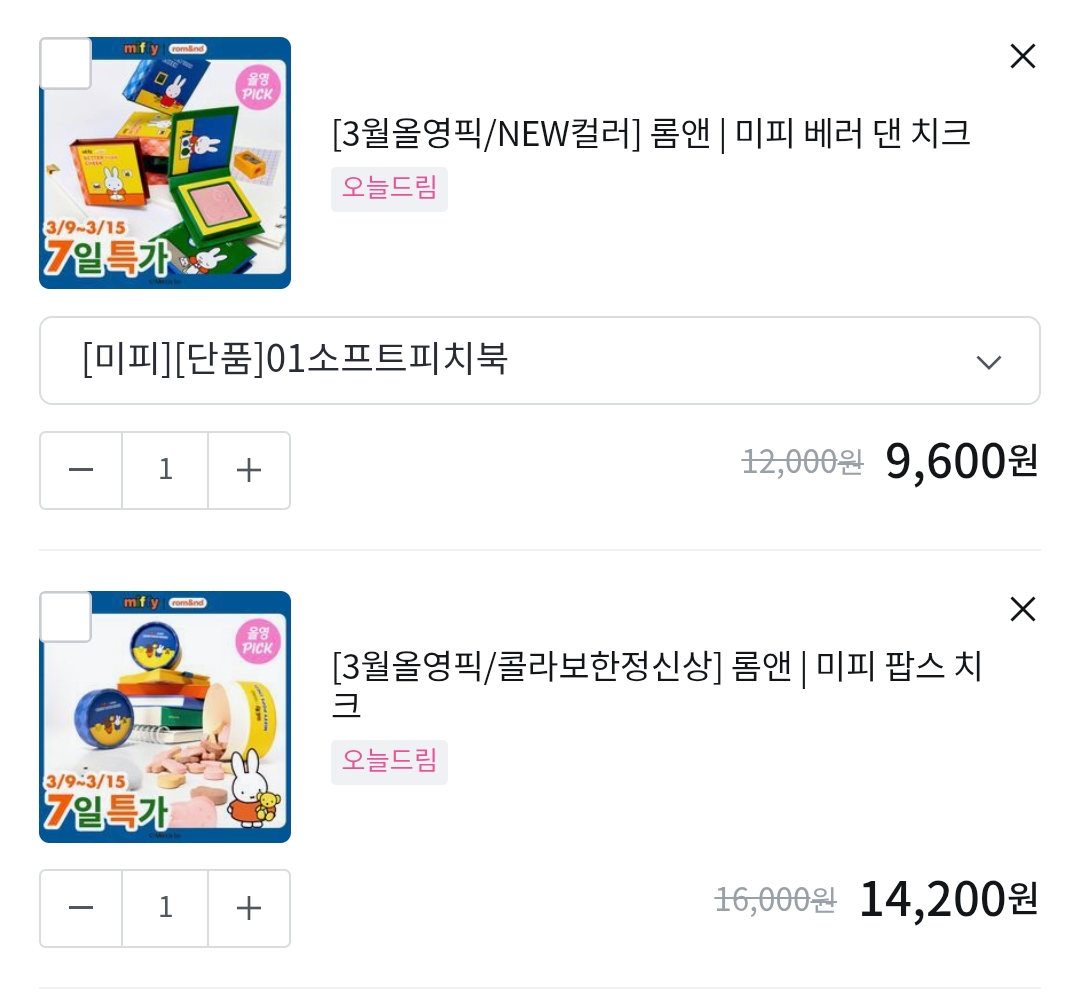
Task: Open the 롬앤 미피 베러 댄 치크 title
Action: [x=650, y=133]
